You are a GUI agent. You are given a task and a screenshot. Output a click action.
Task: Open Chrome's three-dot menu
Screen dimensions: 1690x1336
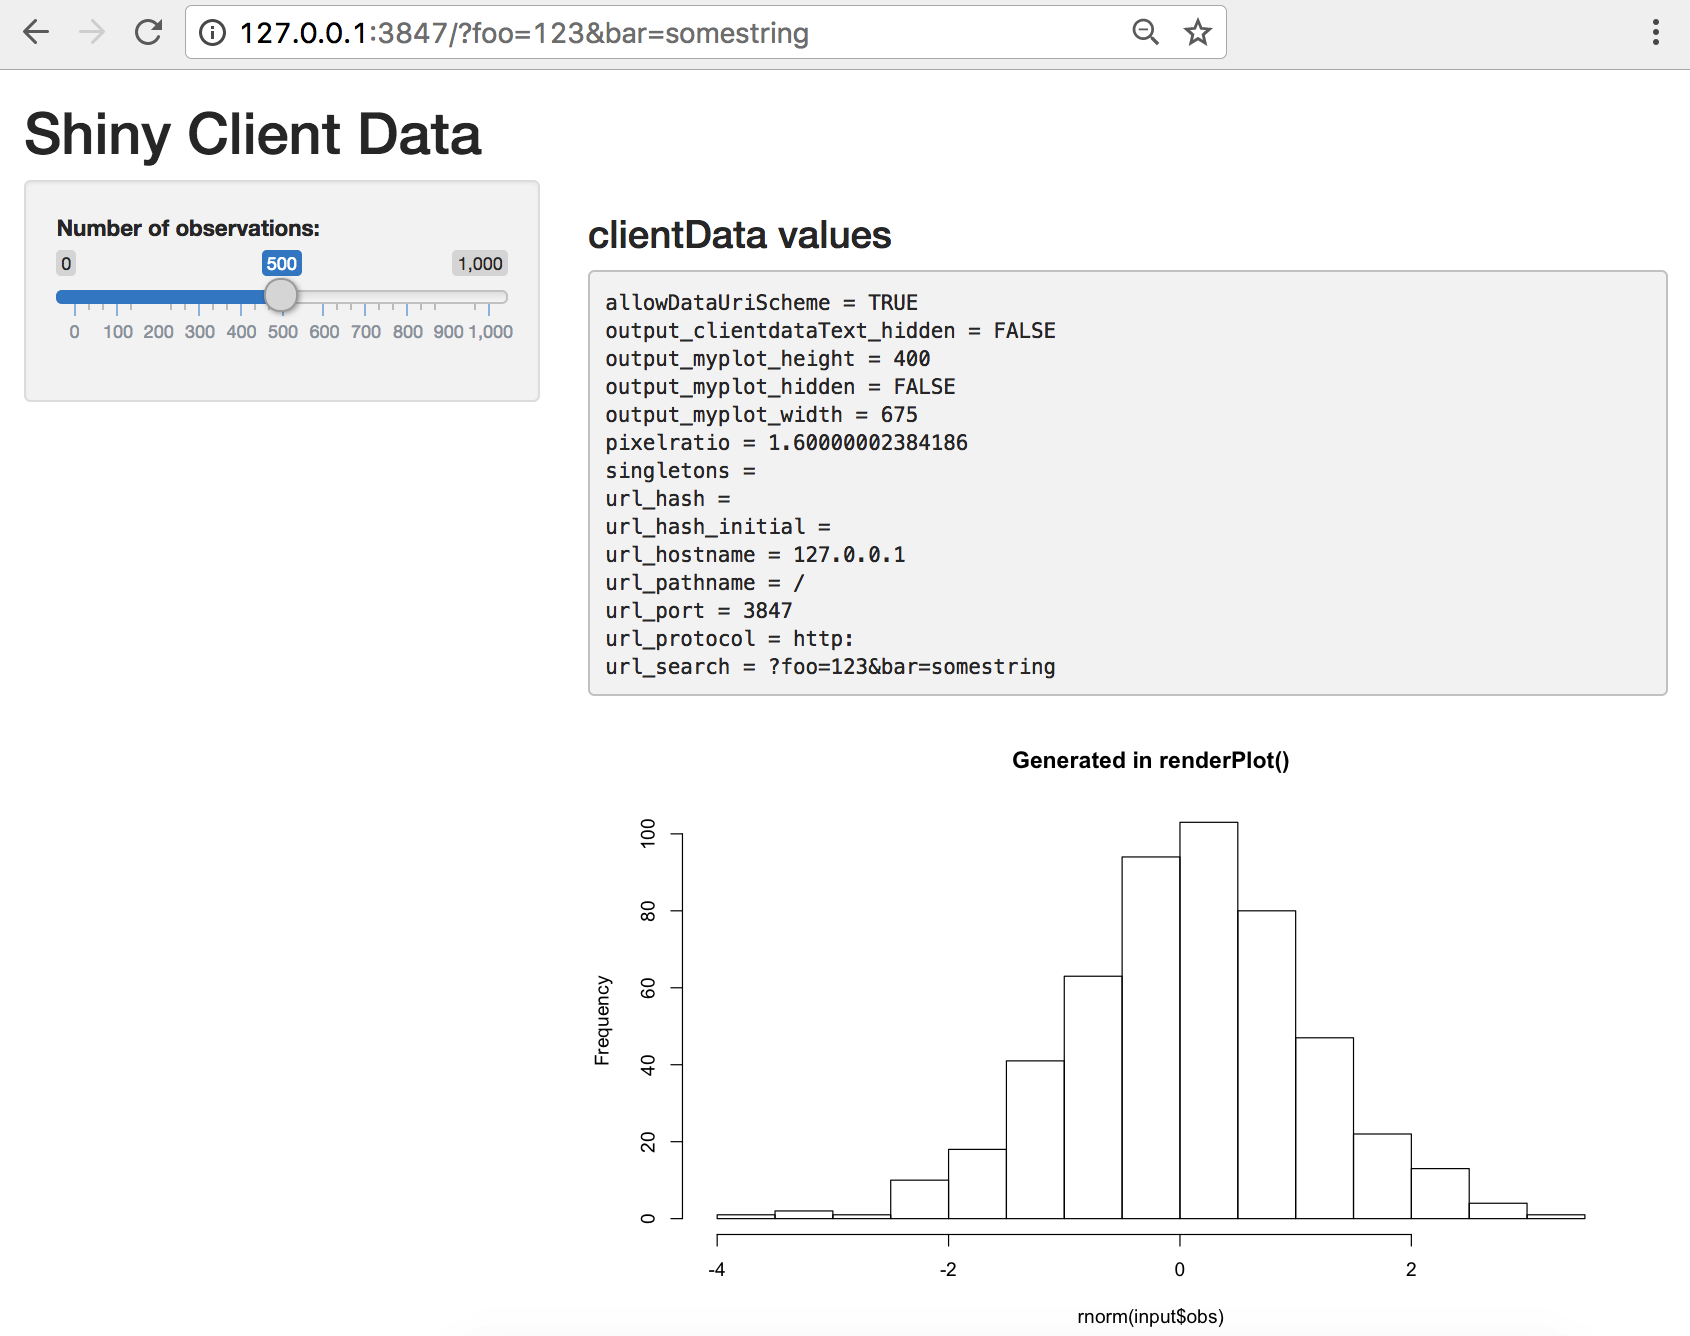(x=1656, y=31)
